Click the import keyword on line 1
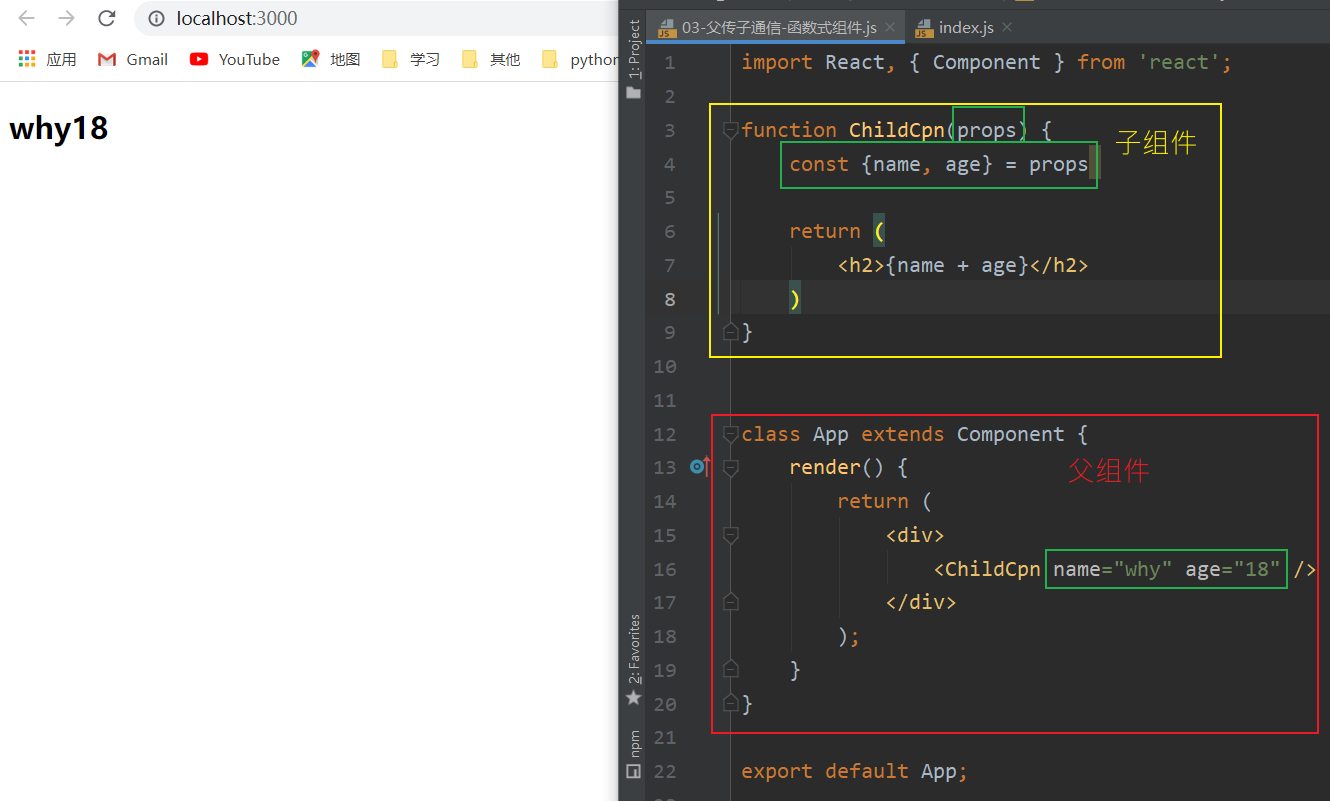Screen dimensions: 1330x801 tap(777, 62)
